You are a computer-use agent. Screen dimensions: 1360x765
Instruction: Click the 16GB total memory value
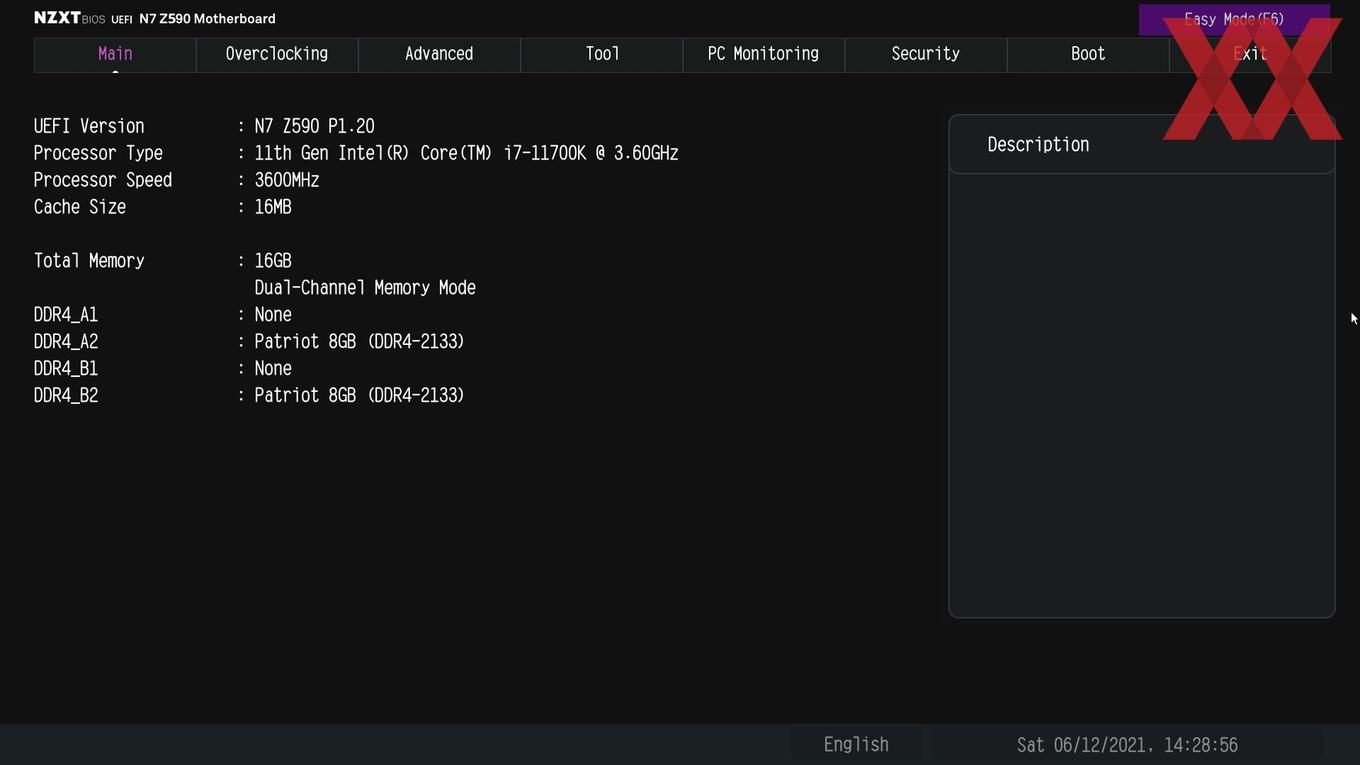273,261
